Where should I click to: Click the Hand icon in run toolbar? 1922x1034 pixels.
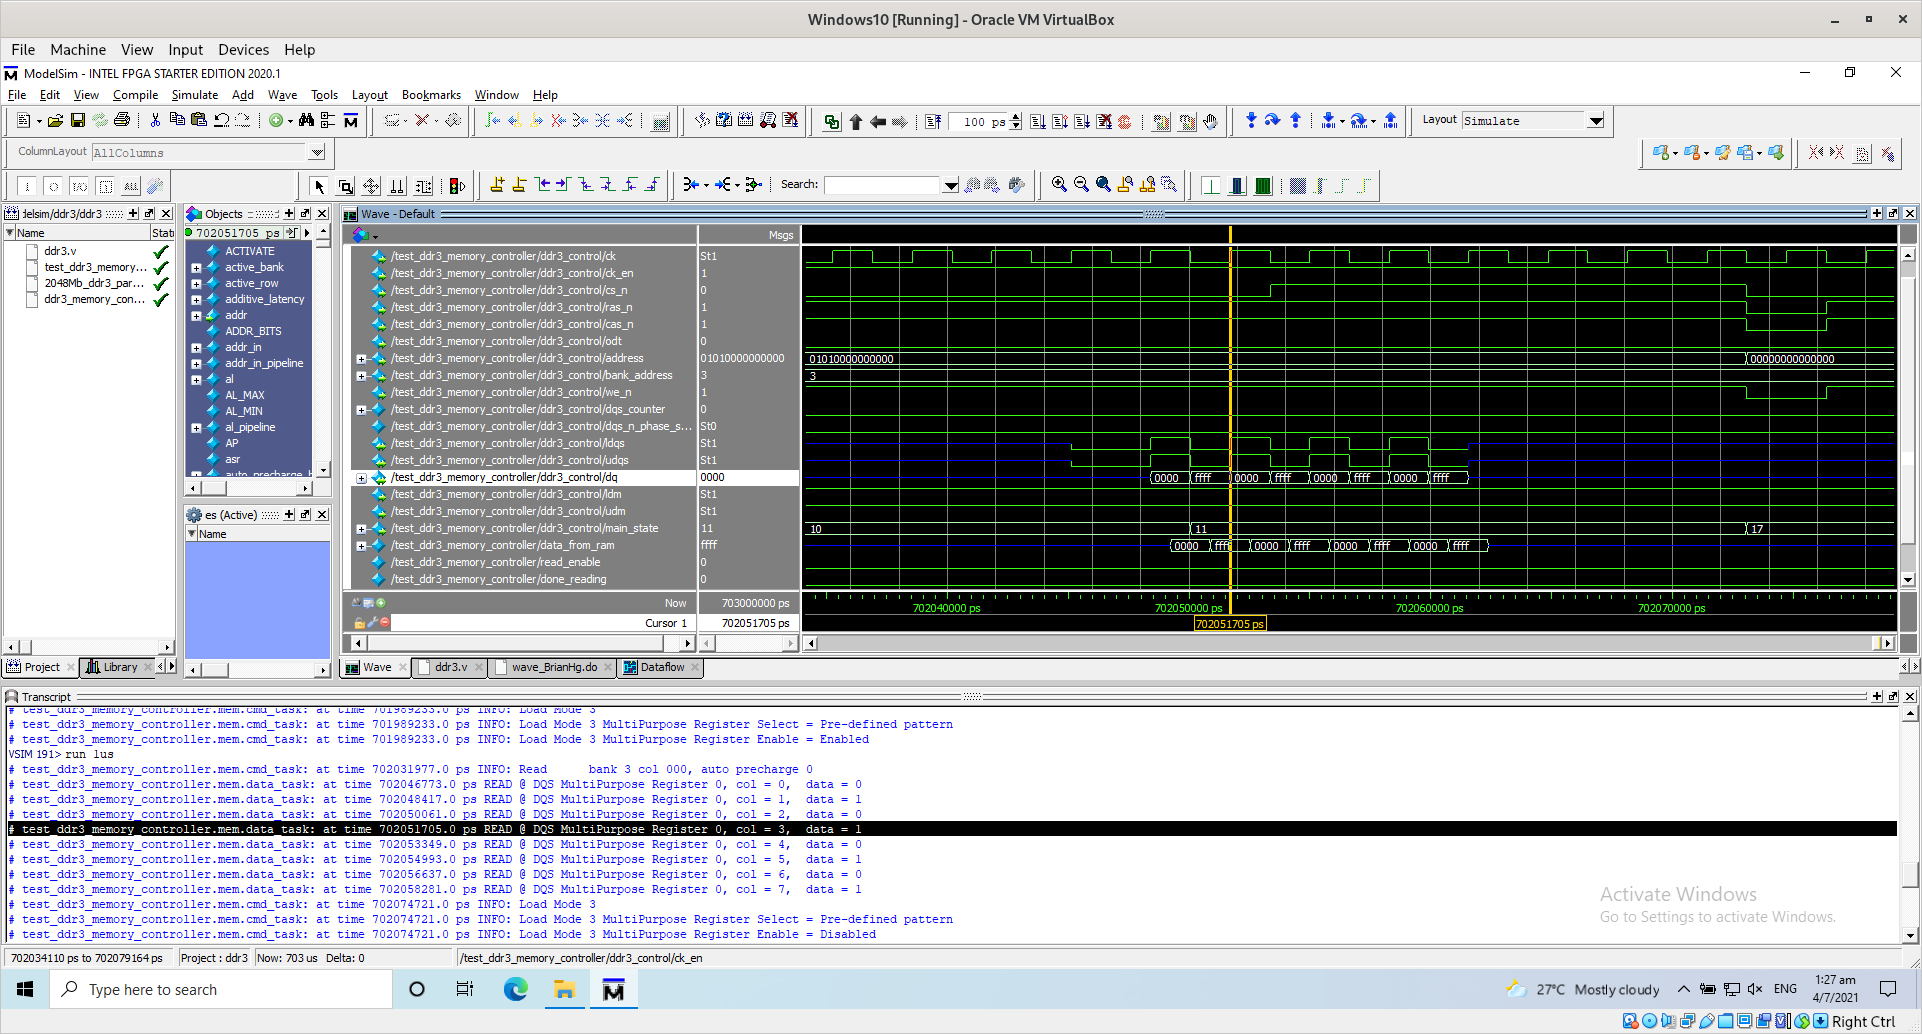1210,122
